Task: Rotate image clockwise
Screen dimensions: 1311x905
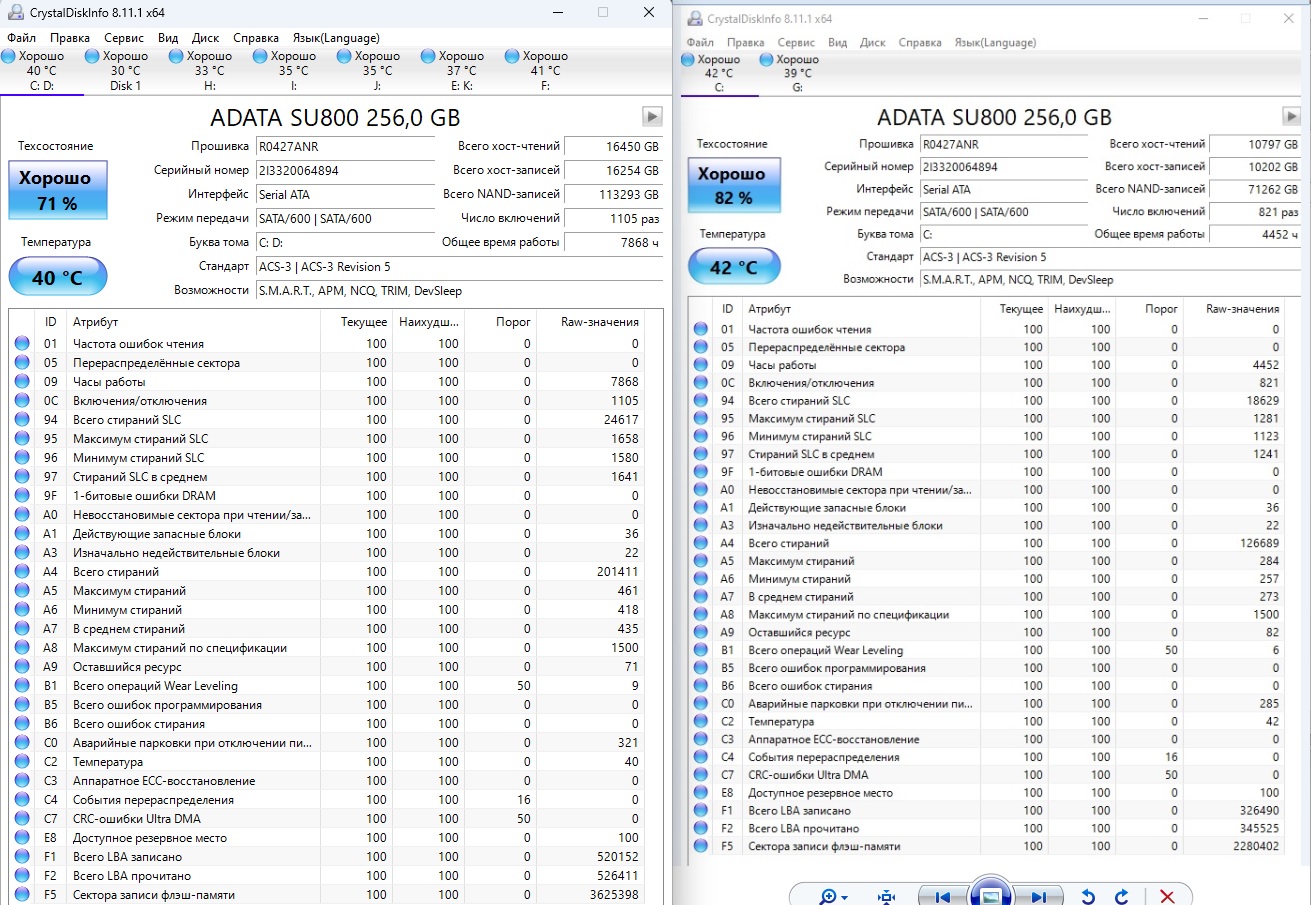Action: point(1122,896)
